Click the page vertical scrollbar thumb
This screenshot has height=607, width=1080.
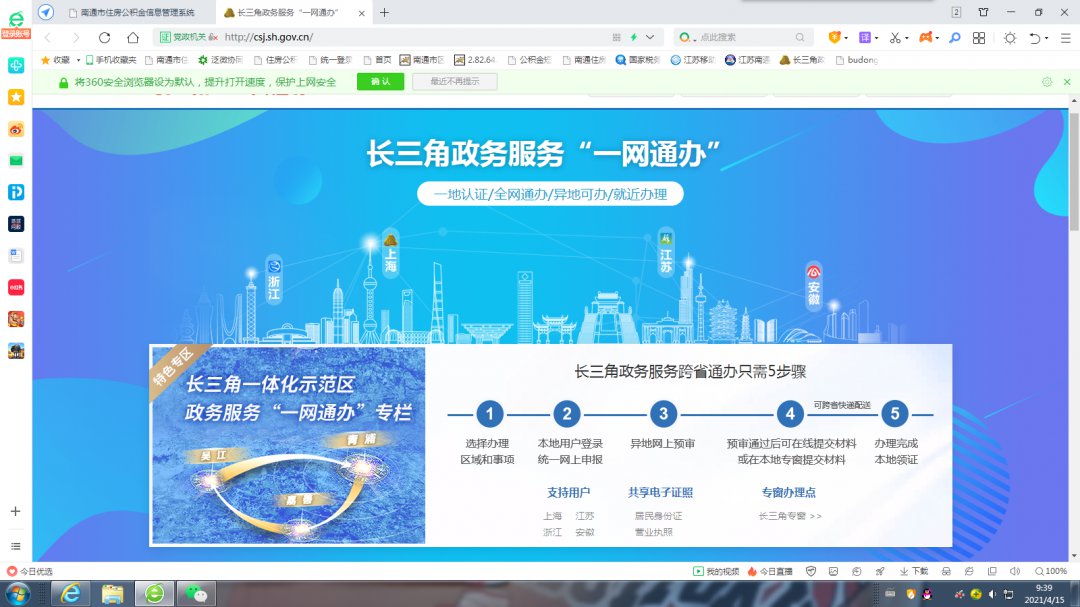coord(1074,172)
